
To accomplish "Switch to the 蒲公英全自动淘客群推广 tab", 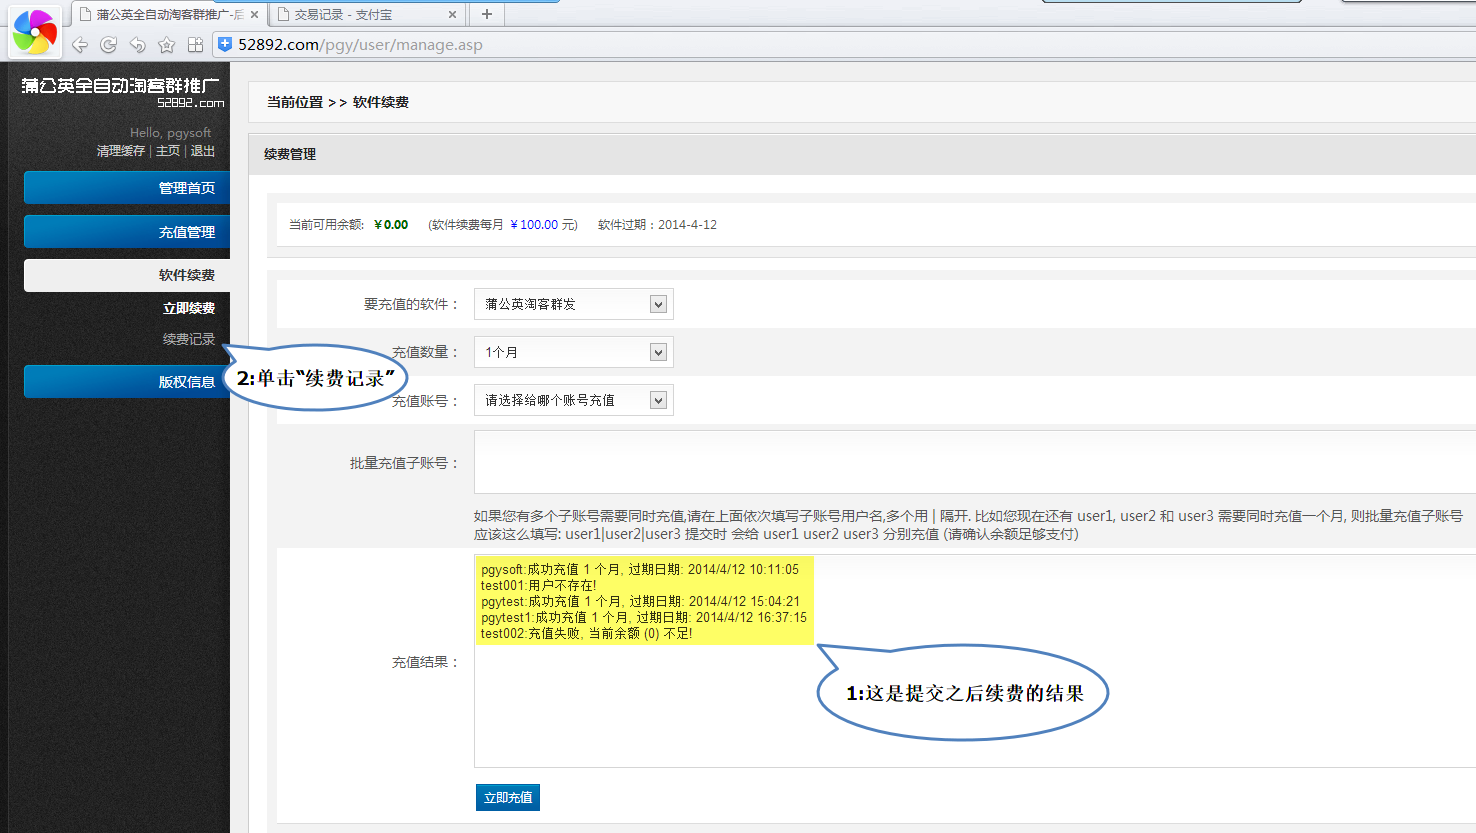I will tap(168, 15).
